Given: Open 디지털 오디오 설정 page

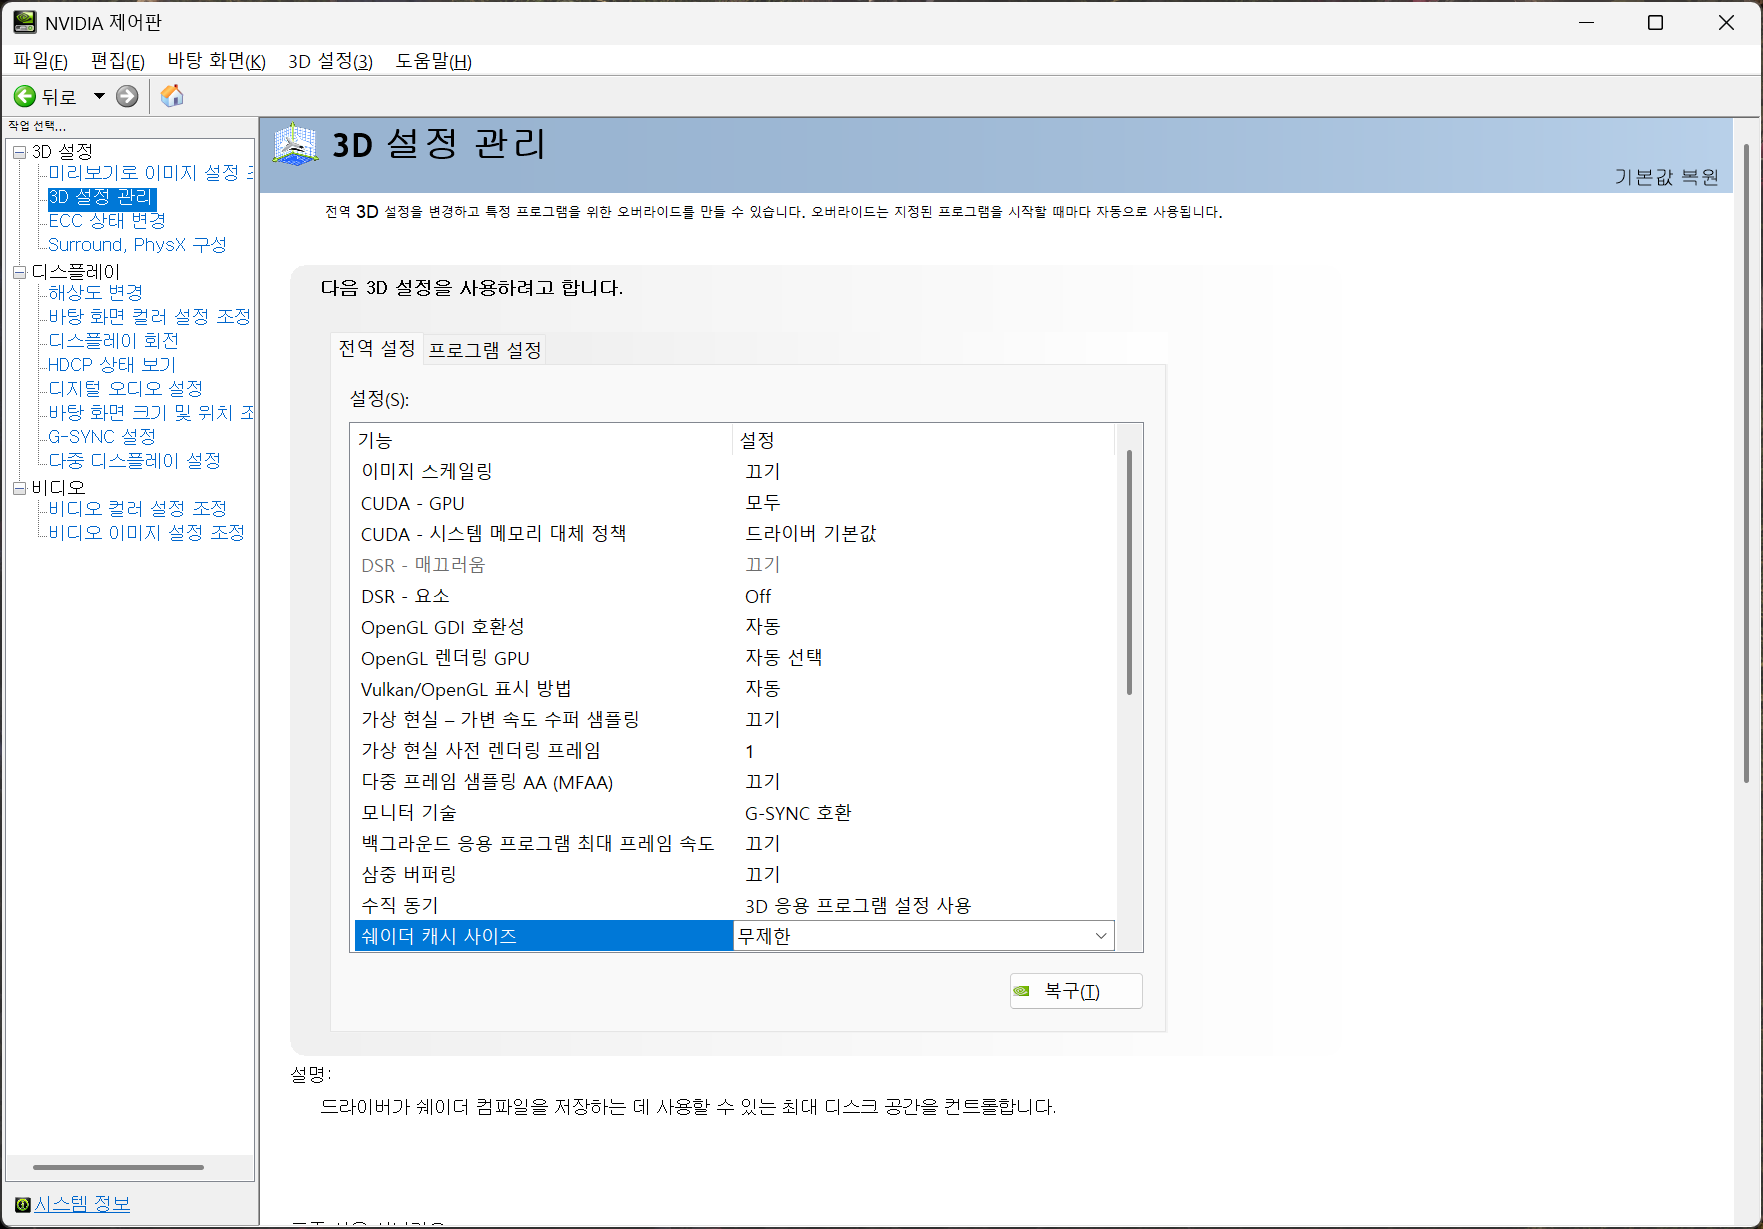Looking at the screenshot, I should click(x=125, y=389).
